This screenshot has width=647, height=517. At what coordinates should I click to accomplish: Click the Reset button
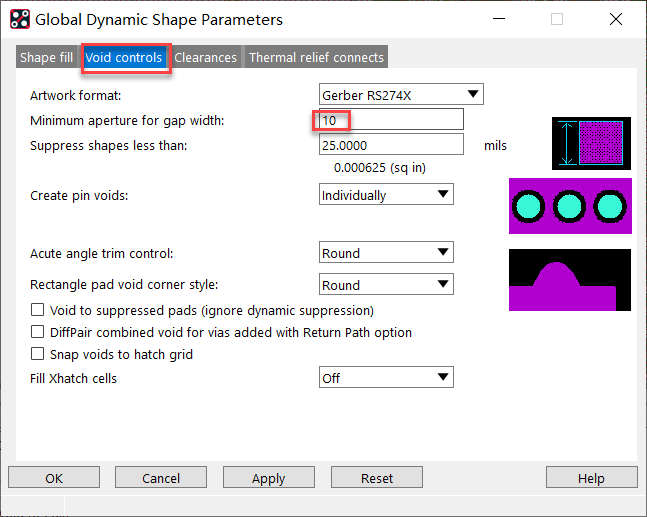pos(377,478)
